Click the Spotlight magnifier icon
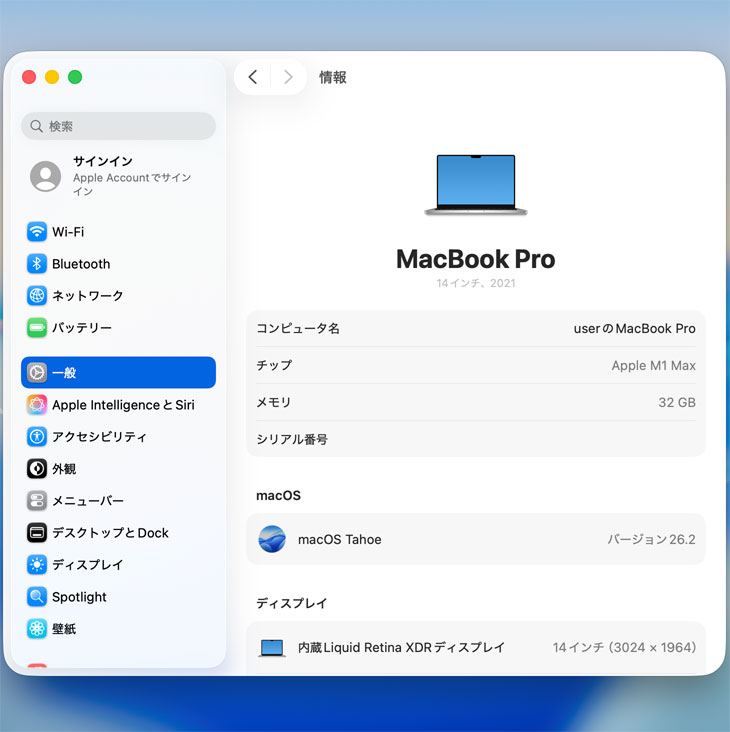 [37, 597]
